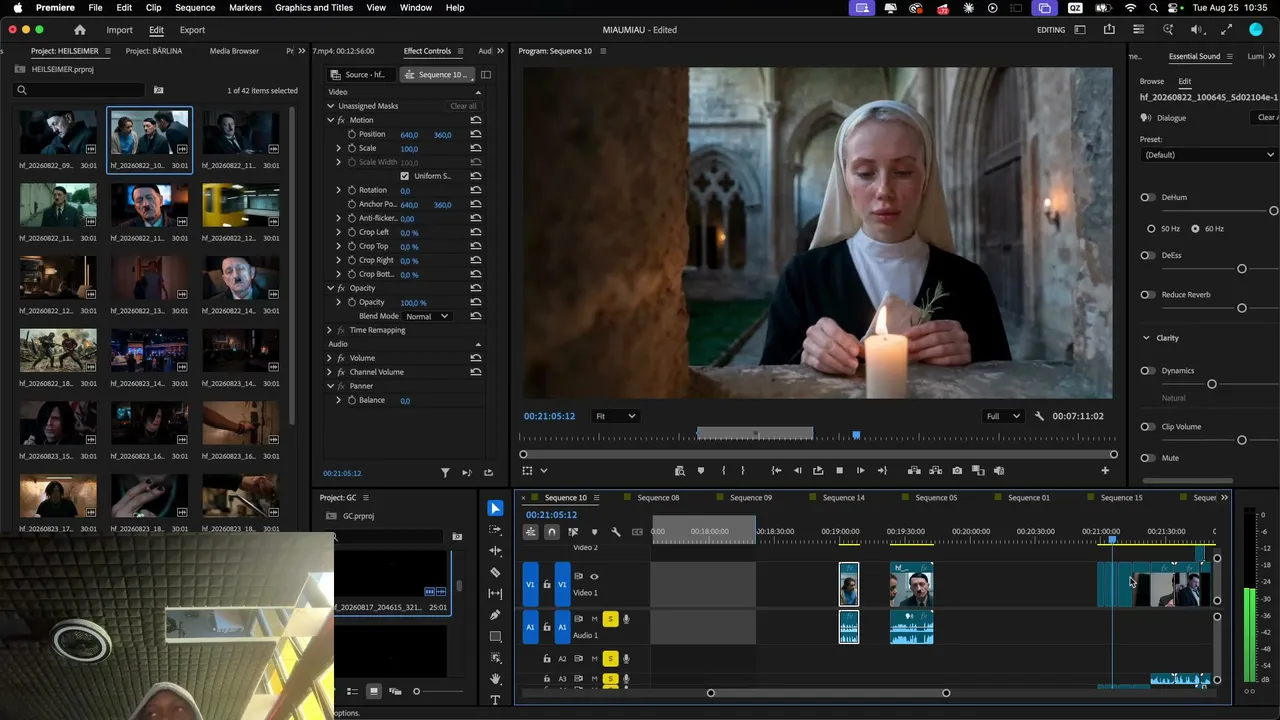Select the Track Select Forward tool

[x=495, y=530]
